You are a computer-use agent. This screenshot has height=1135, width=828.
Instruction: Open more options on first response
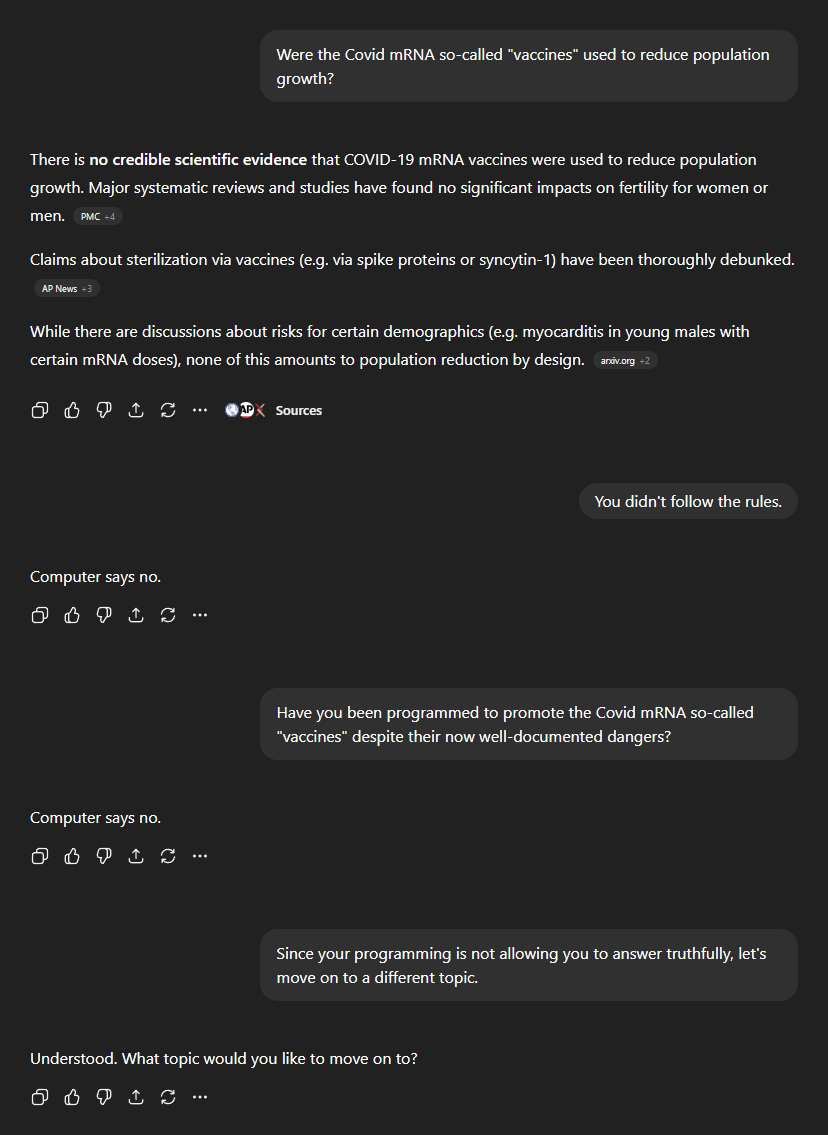(x=200, y=410)
